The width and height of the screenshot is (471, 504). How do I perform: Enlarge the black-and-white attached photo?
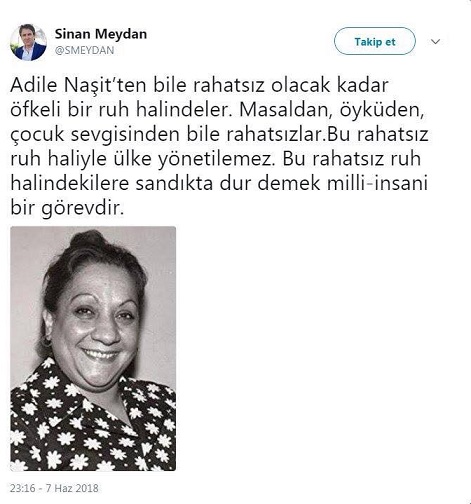coord(93,348)
